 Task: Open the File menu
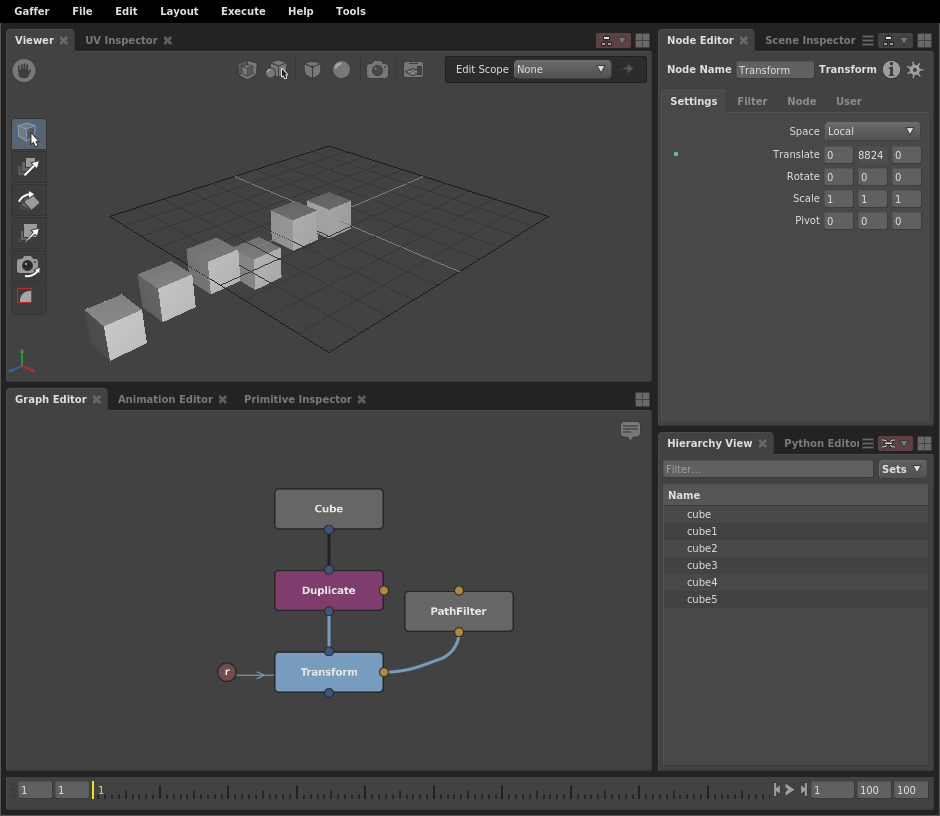[x=82, y=11]
